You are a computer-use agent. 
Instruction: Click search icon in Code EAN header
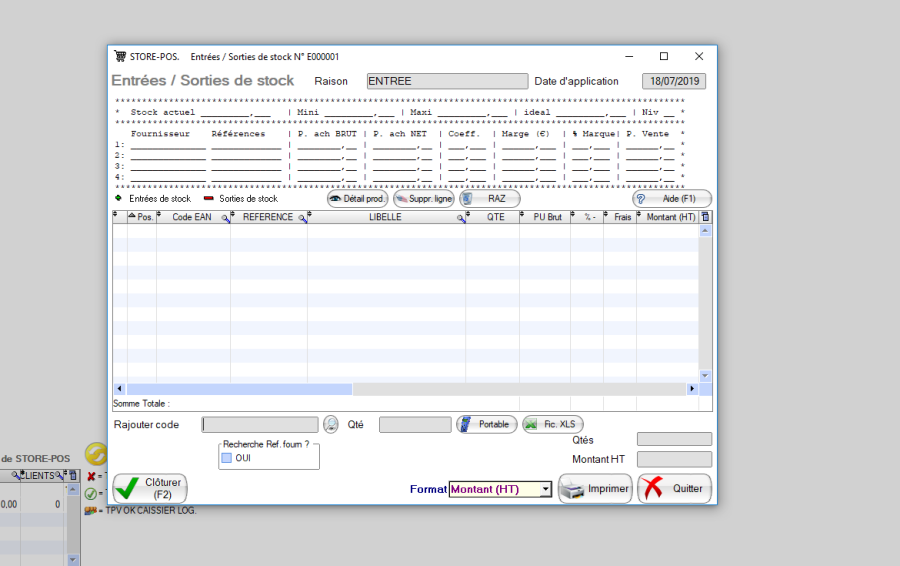[225, 218]
